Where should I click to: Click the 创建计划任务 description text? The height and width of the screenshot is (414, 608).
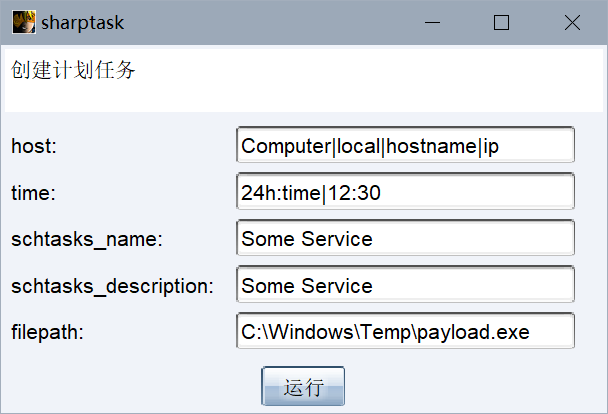(72, 70)
